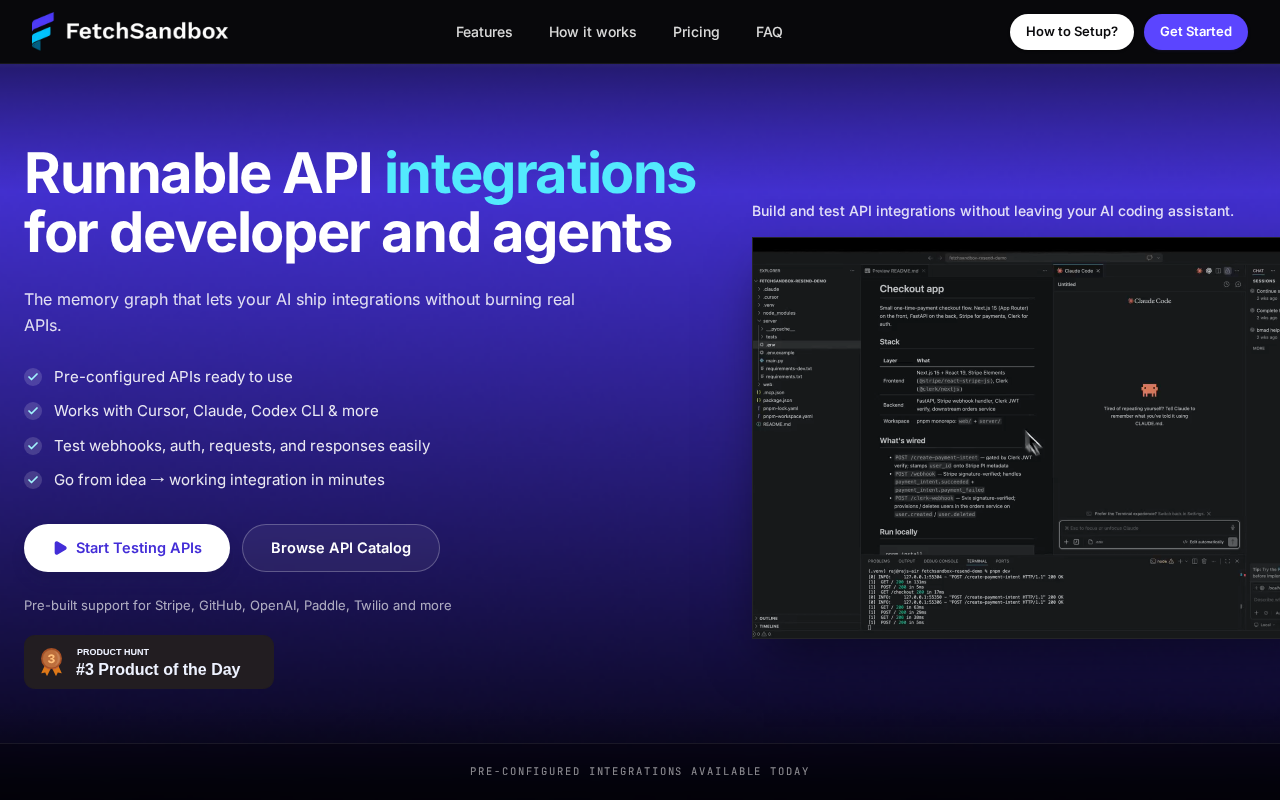Click text "Test webhooks, auth, requests, and responses easily"
1280x800 pixels.
pos(242,446)
